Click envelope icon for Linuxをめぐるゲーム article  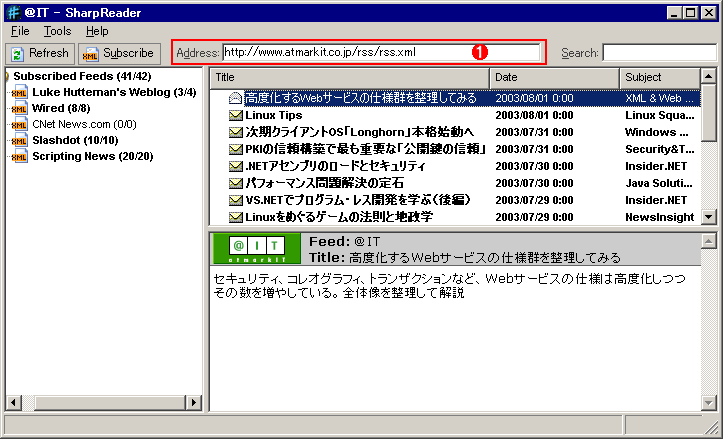point(236,217)
